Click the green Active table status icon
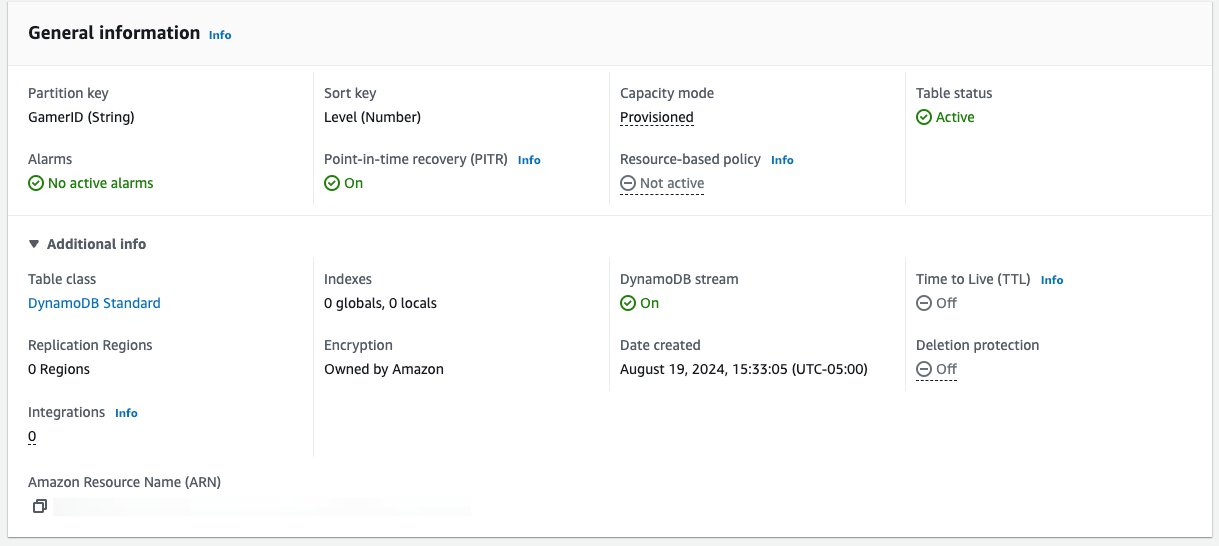Screen dimensions: 1219x546 [x=924, y=117]
